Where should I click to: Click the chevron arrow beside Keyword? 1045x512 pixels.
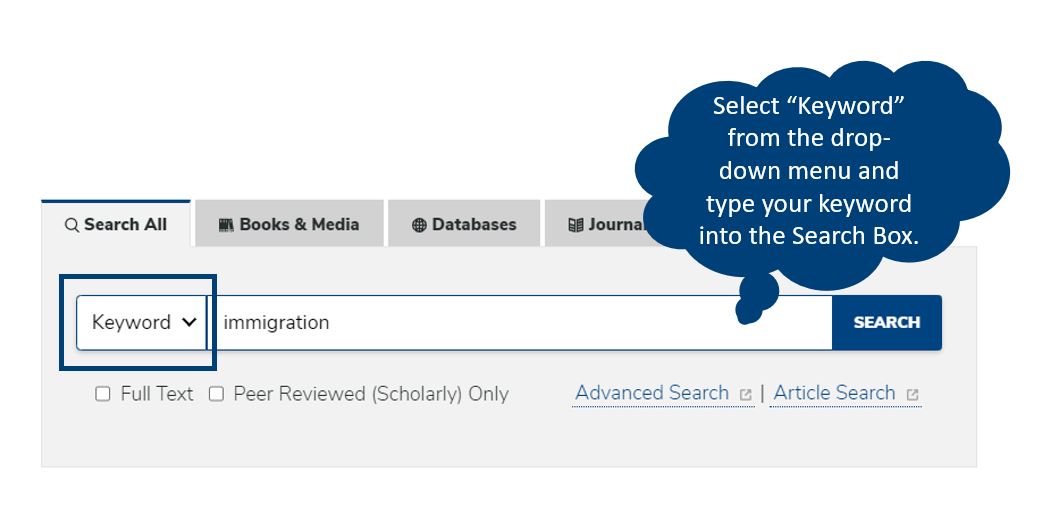pos(189,322)
